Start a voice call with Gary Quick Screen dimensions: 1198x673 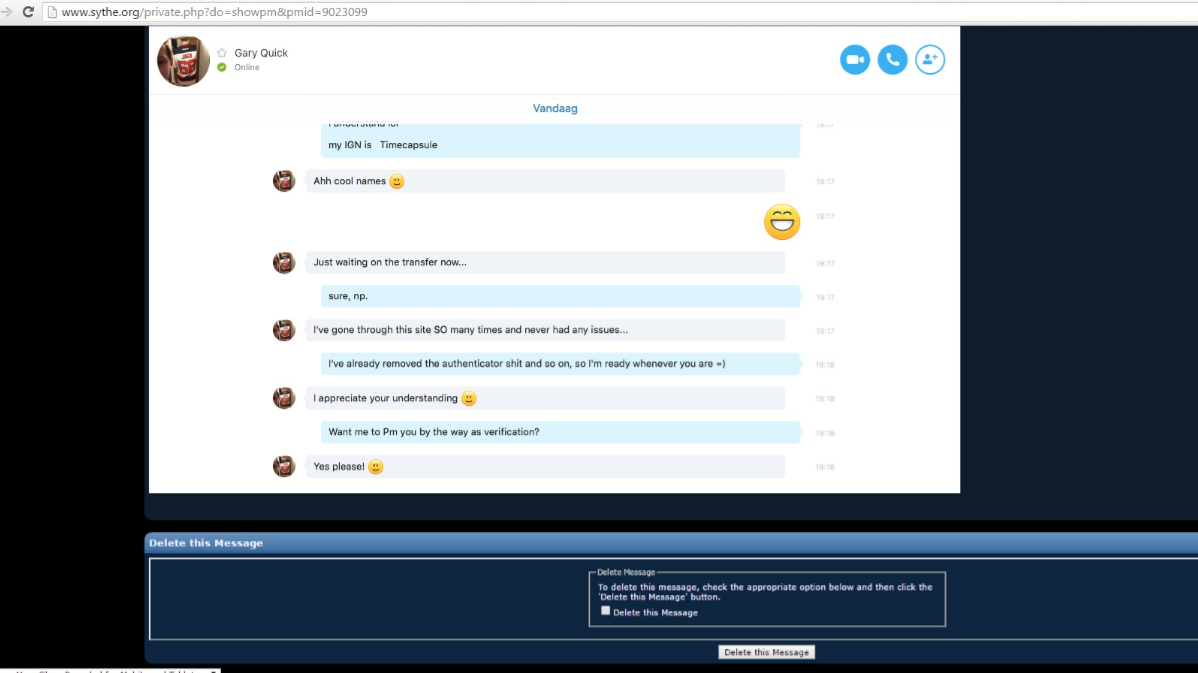click(x=892, y=60)
